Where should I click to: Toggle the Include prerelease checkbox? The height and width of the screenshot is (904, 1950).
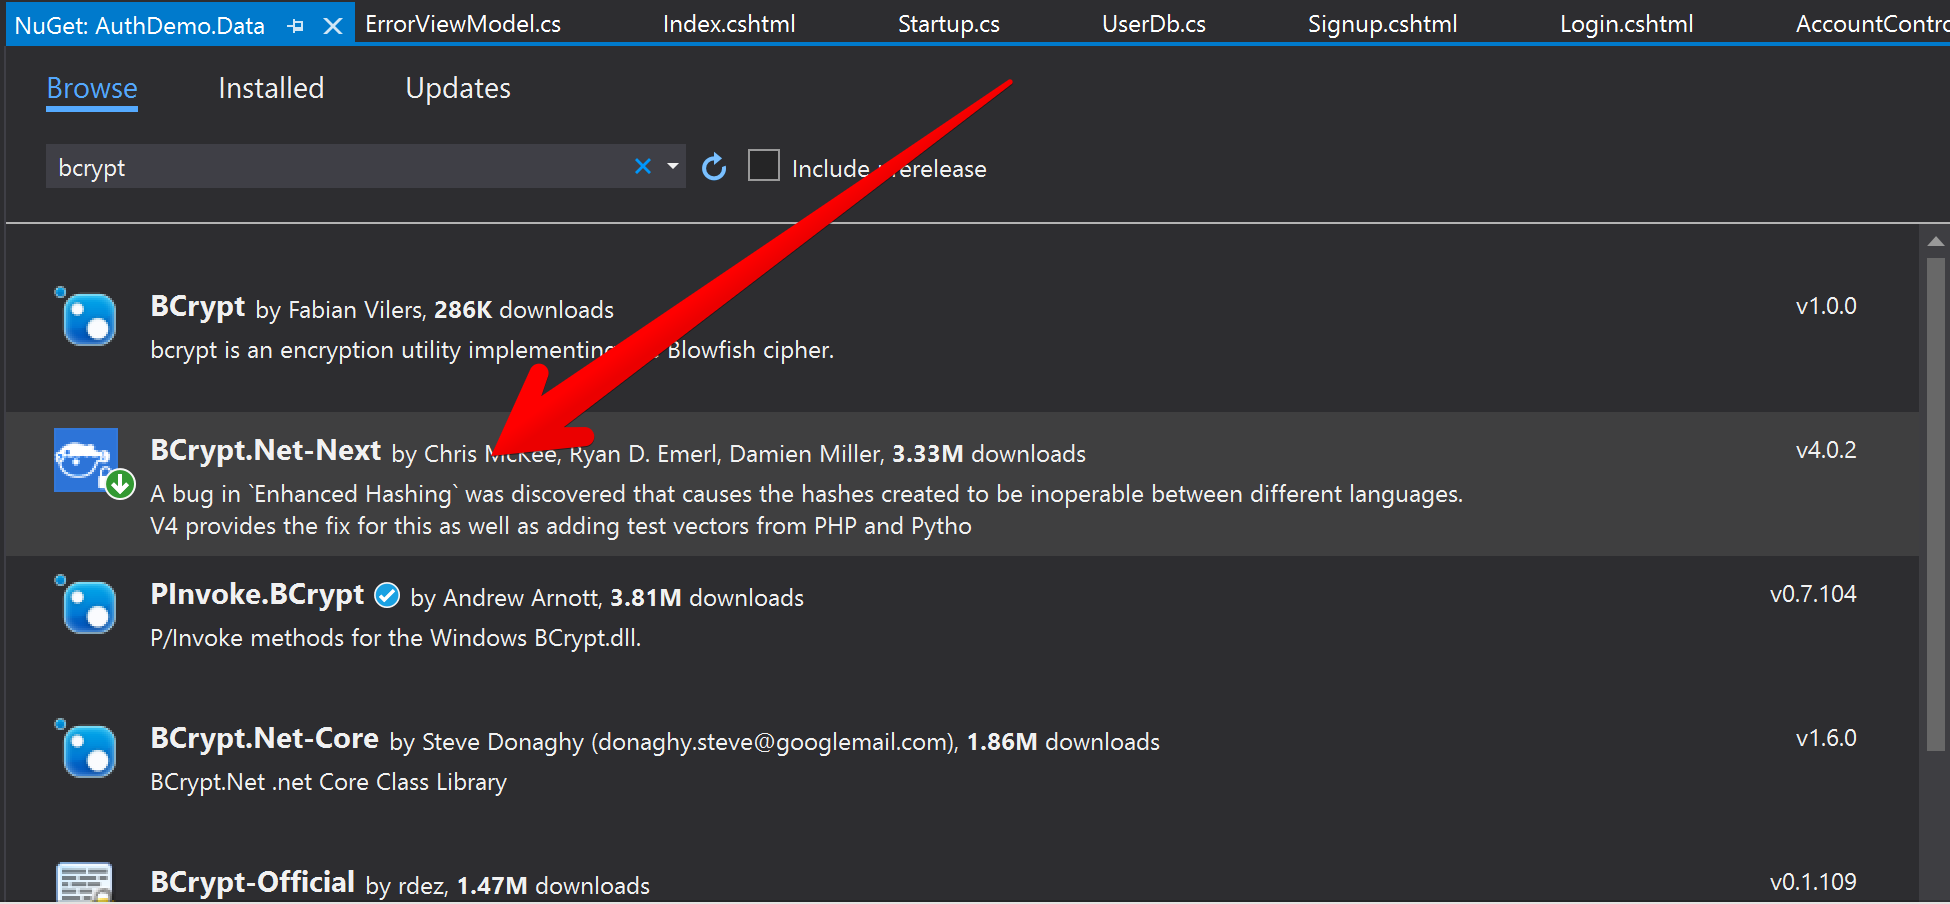(764, 165)
